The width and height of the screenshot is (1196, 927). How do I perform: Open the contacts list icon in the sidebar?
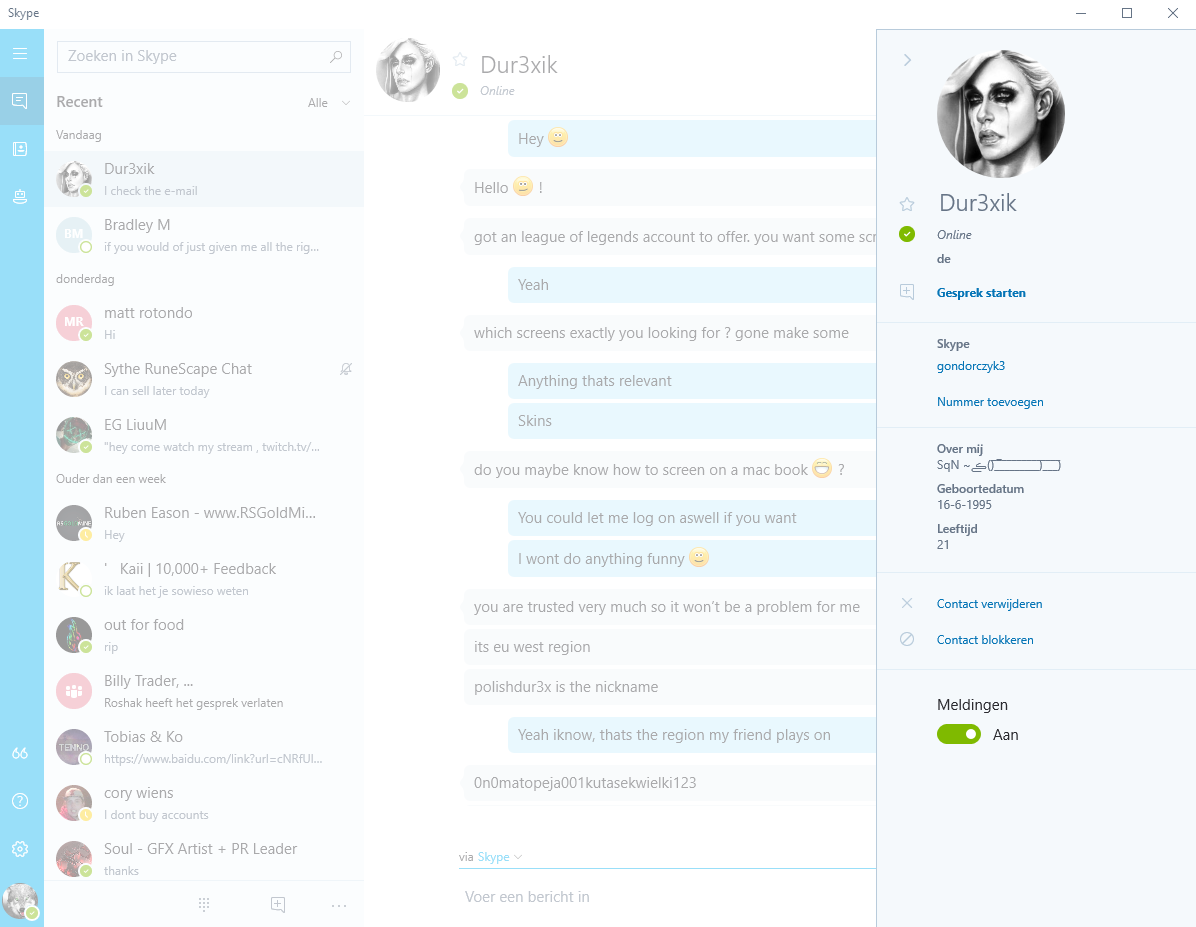[x=21, y=149]
